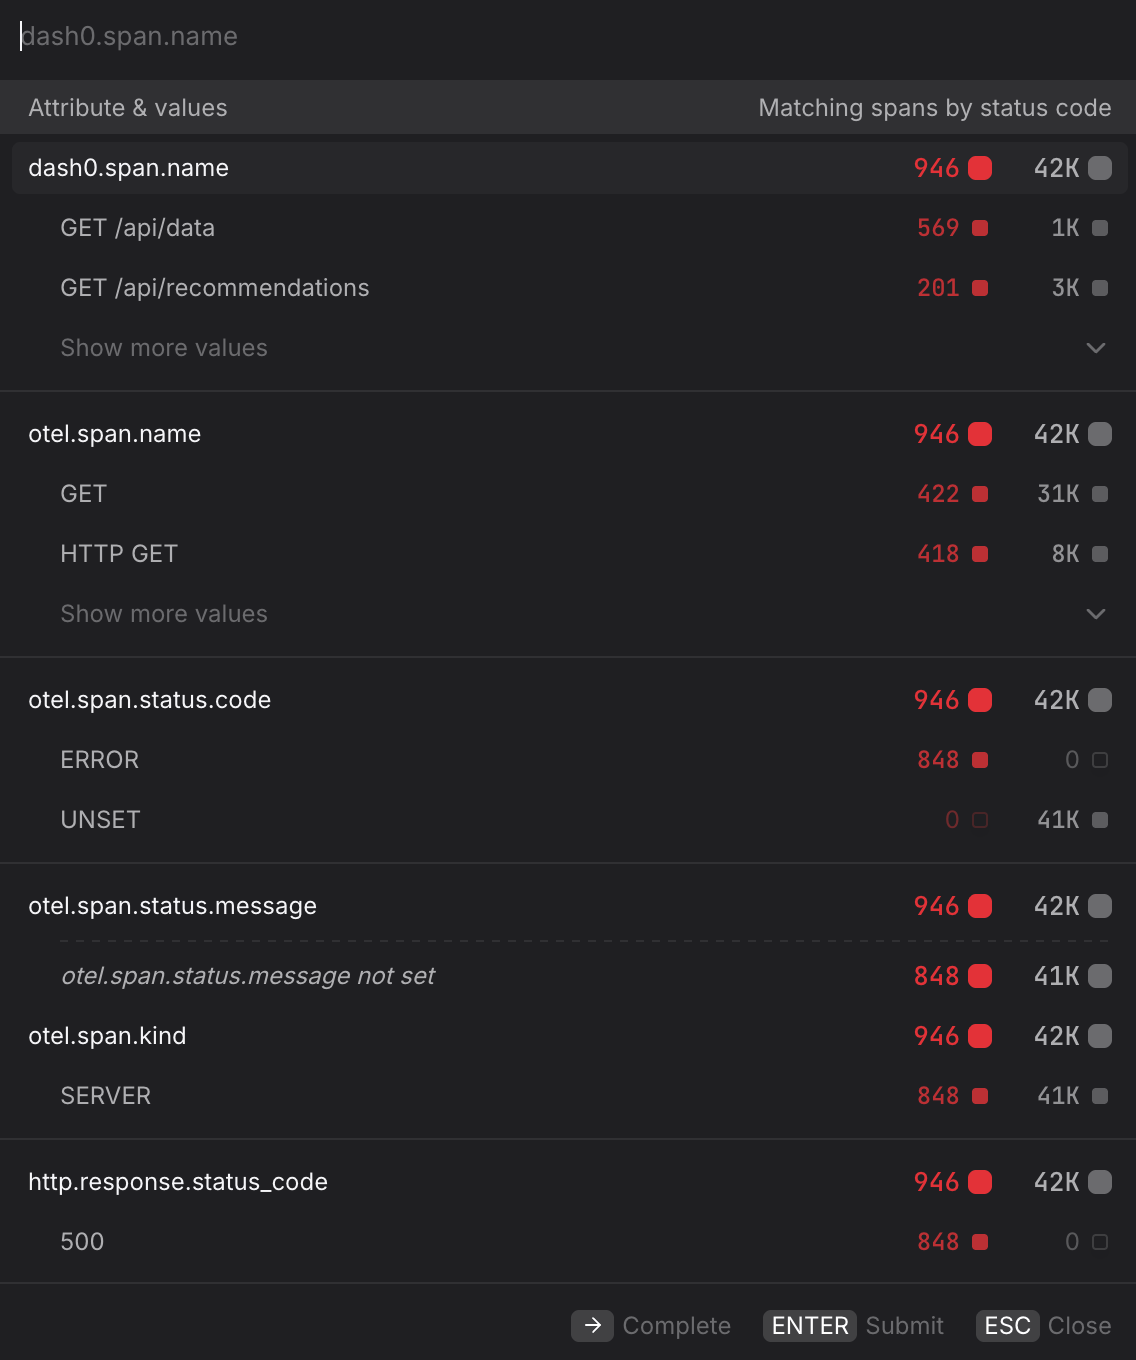Click the chevron to show more otel.span.name values
1136x1360 pixels.
pos(1096,613)
